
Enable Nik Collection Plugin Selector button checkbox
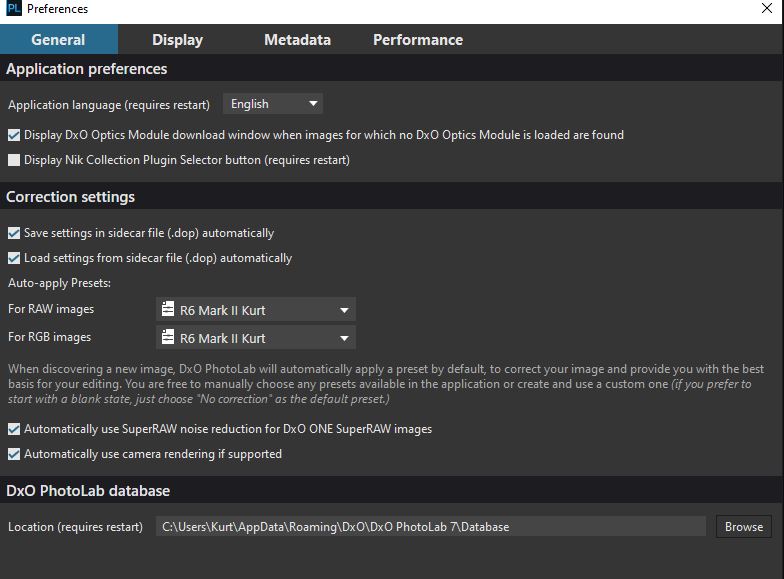point(14,160)
